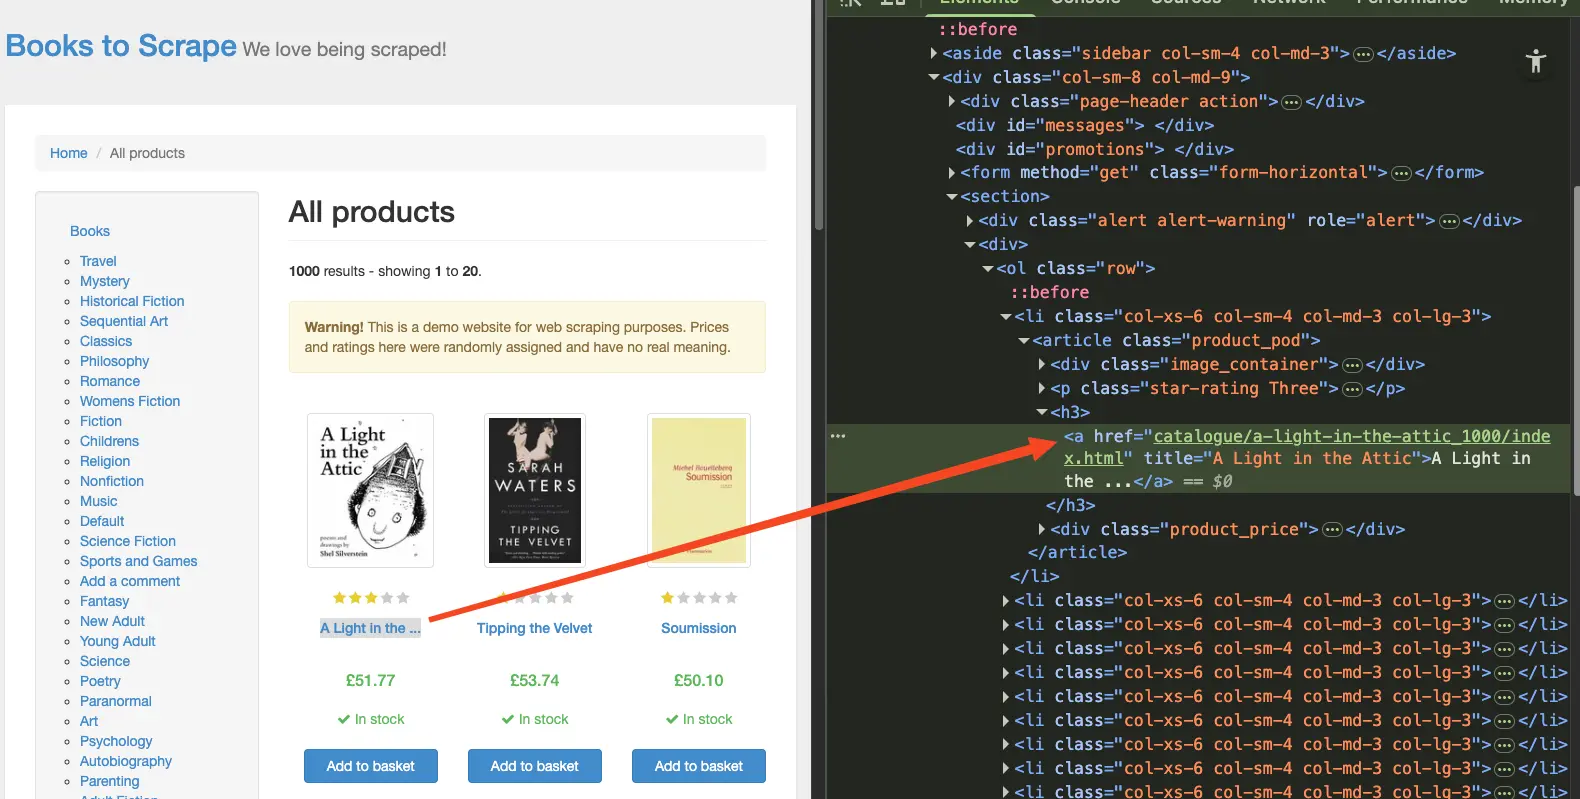The image size is (1580, 799).
Task: Click the ellipsis badge on the alert-warning div
Action: (x=1449, y=221)
